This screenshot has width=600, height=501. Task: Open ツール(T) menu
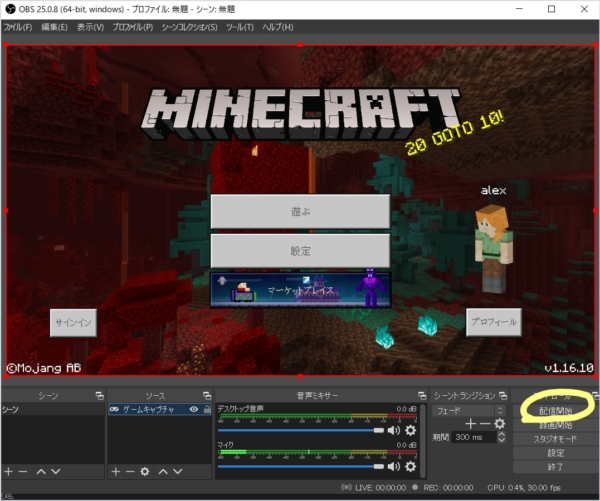[240, 27]
